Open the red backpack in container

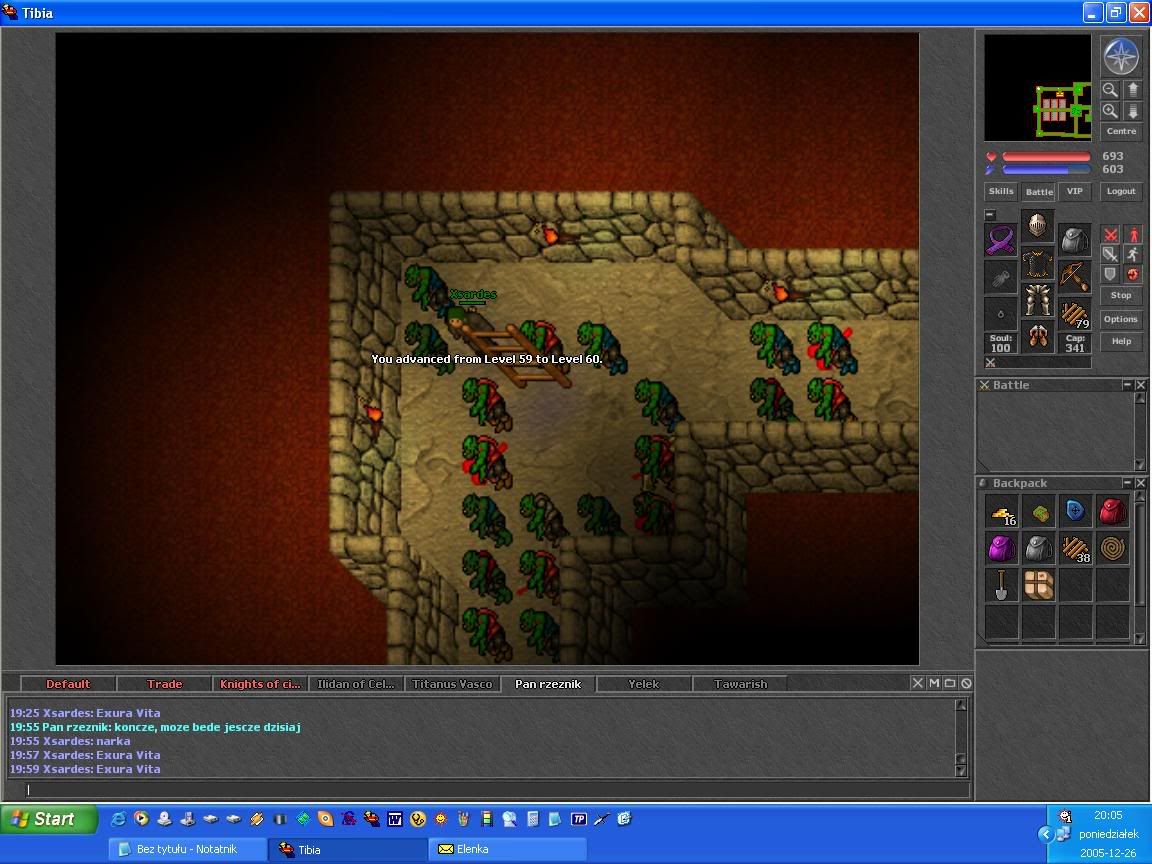tap(1112, 511)
